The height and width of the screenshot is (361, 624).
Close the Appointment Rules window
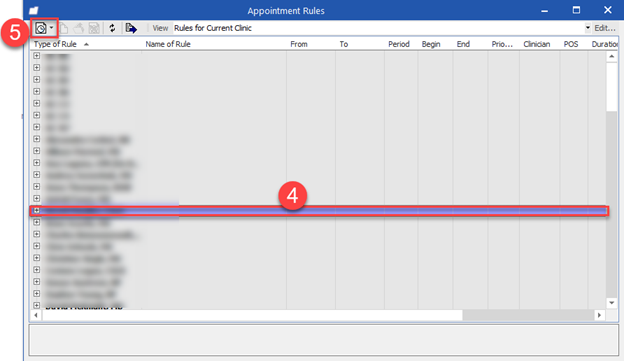[x=608, y=10]
